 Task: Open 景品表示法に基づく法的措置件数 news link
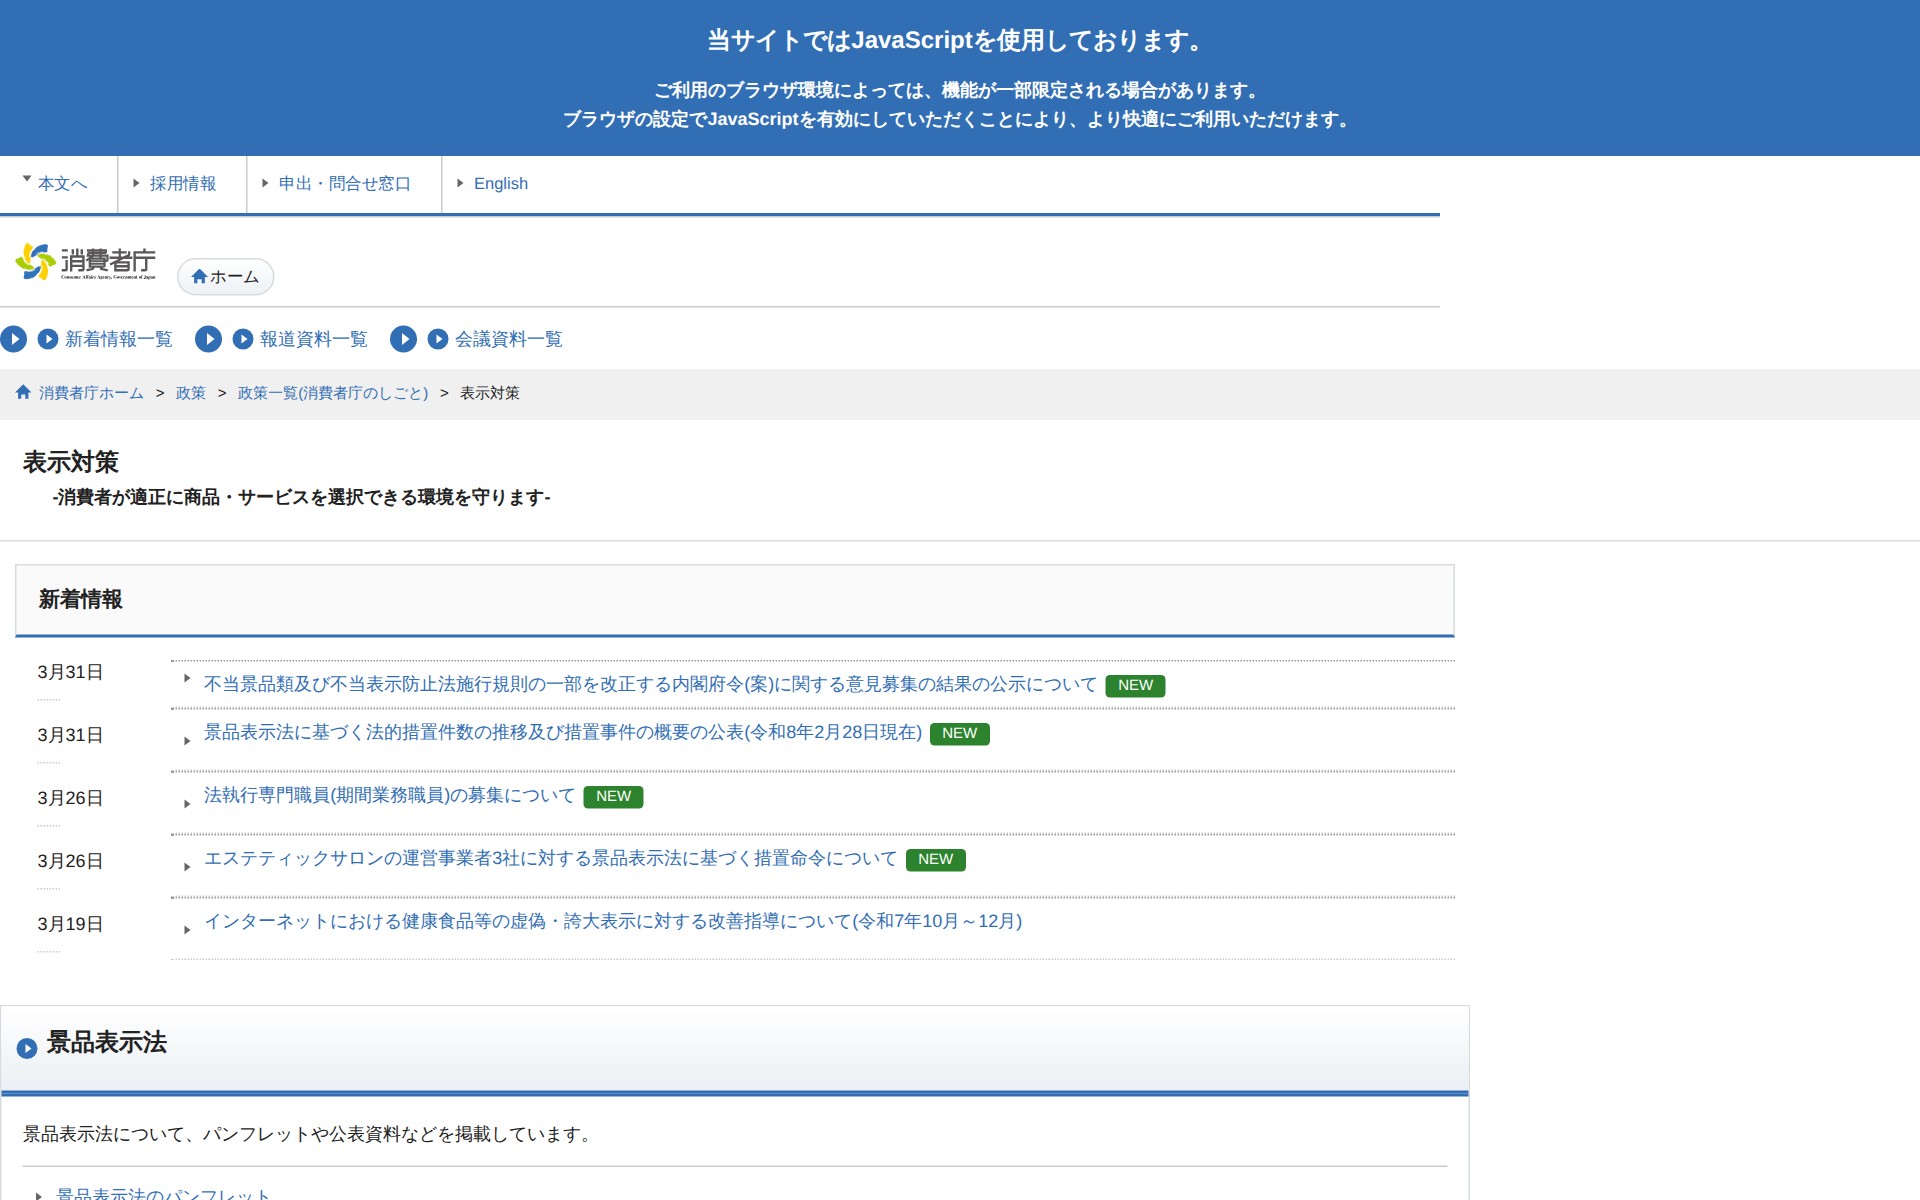click(562, 732)
